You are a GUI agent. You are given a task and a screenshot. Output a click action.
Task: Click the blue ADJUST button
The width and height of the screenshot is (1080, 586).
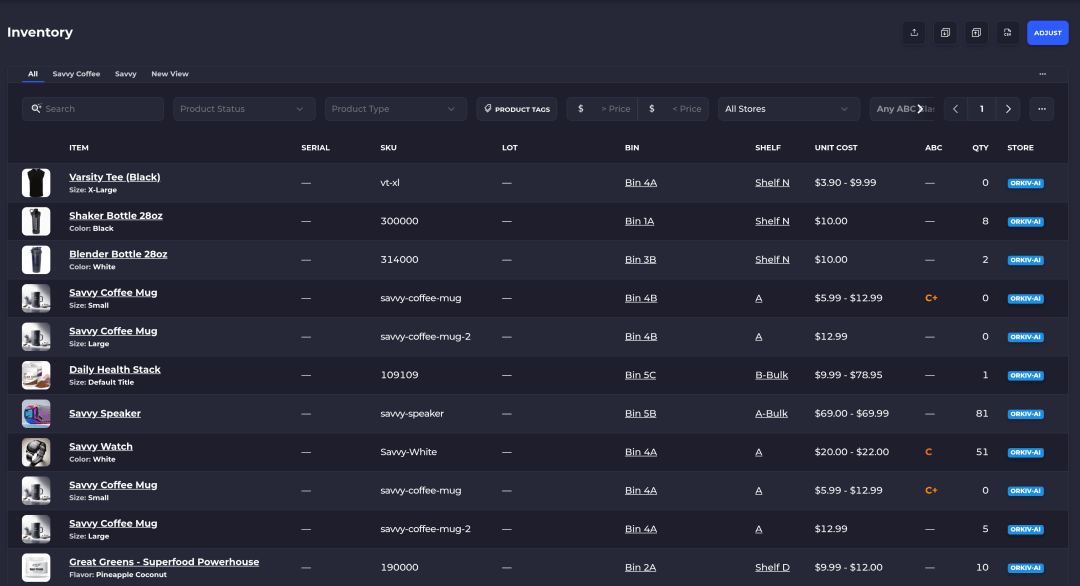tap(1048, 32)
